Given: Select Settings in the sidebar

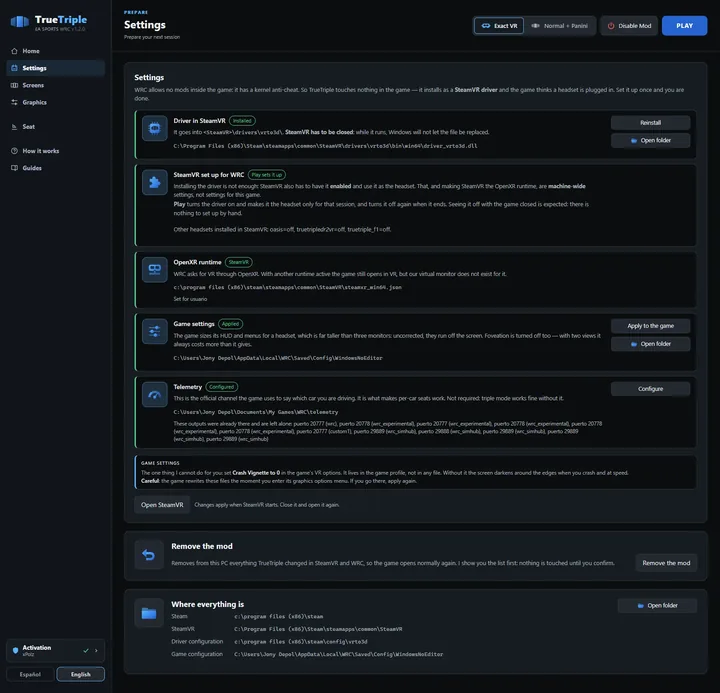Looking at the screenshot, I should click(x=56, y=68).
